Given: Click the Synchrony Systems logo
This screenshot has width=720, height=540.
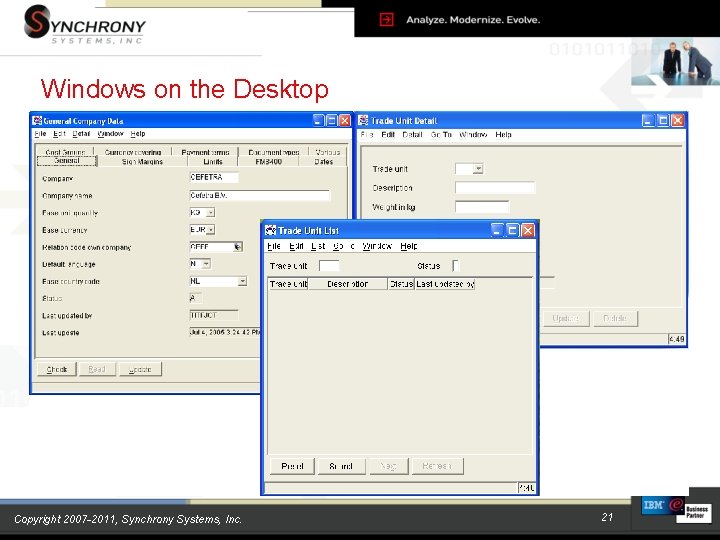Looking at the screenshot, I should [x=84, y=25].
